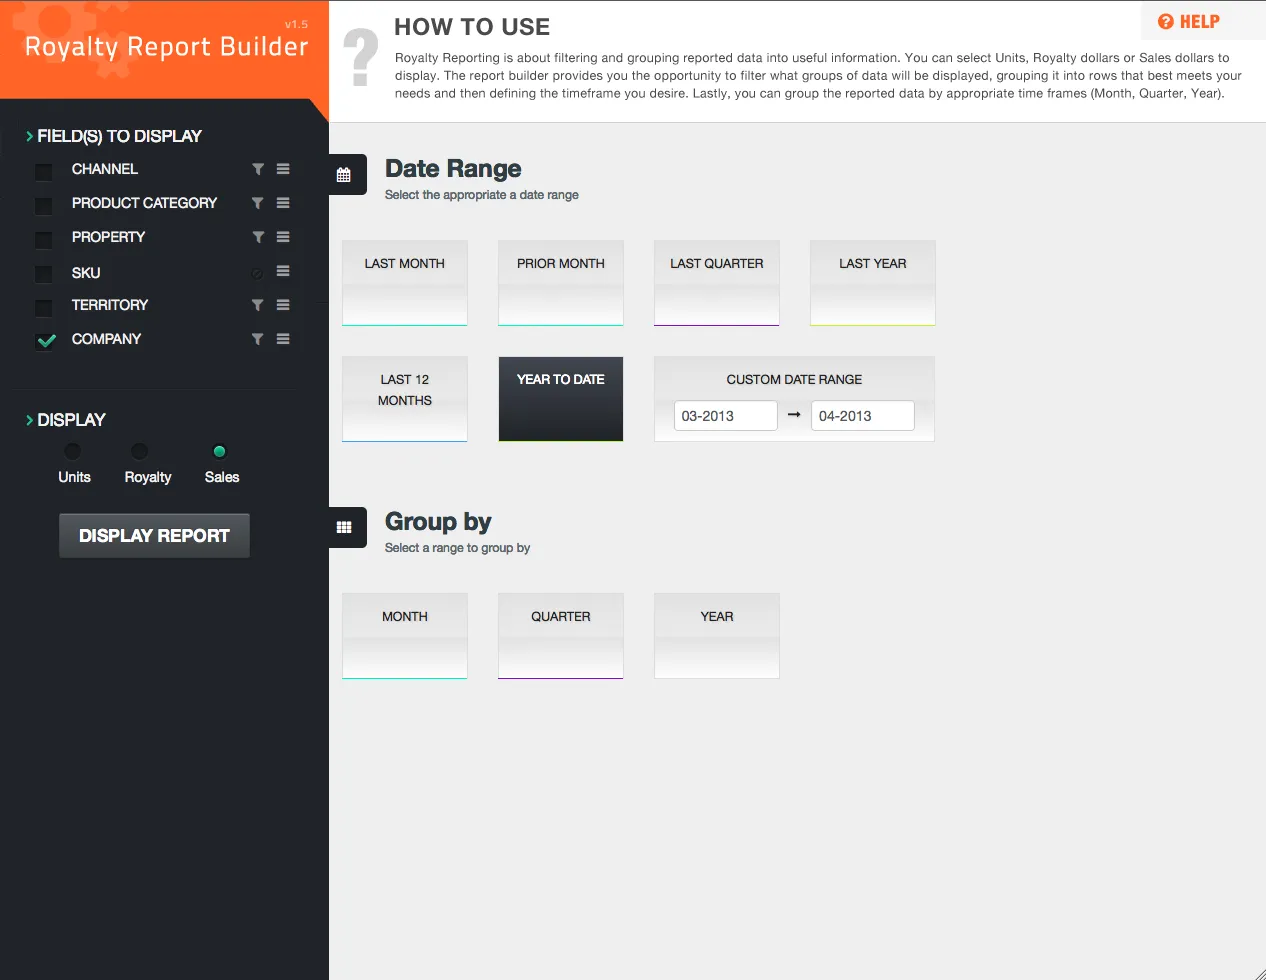Choose the Last 12 Months date range
Viewport: 1266px width, 980px height.
click(x=405, y=399)
